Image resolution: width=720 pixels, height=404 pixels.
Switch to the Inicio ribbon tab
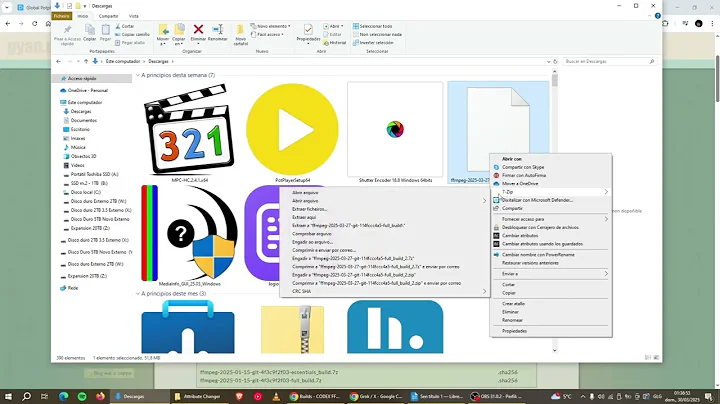[83, 16]
